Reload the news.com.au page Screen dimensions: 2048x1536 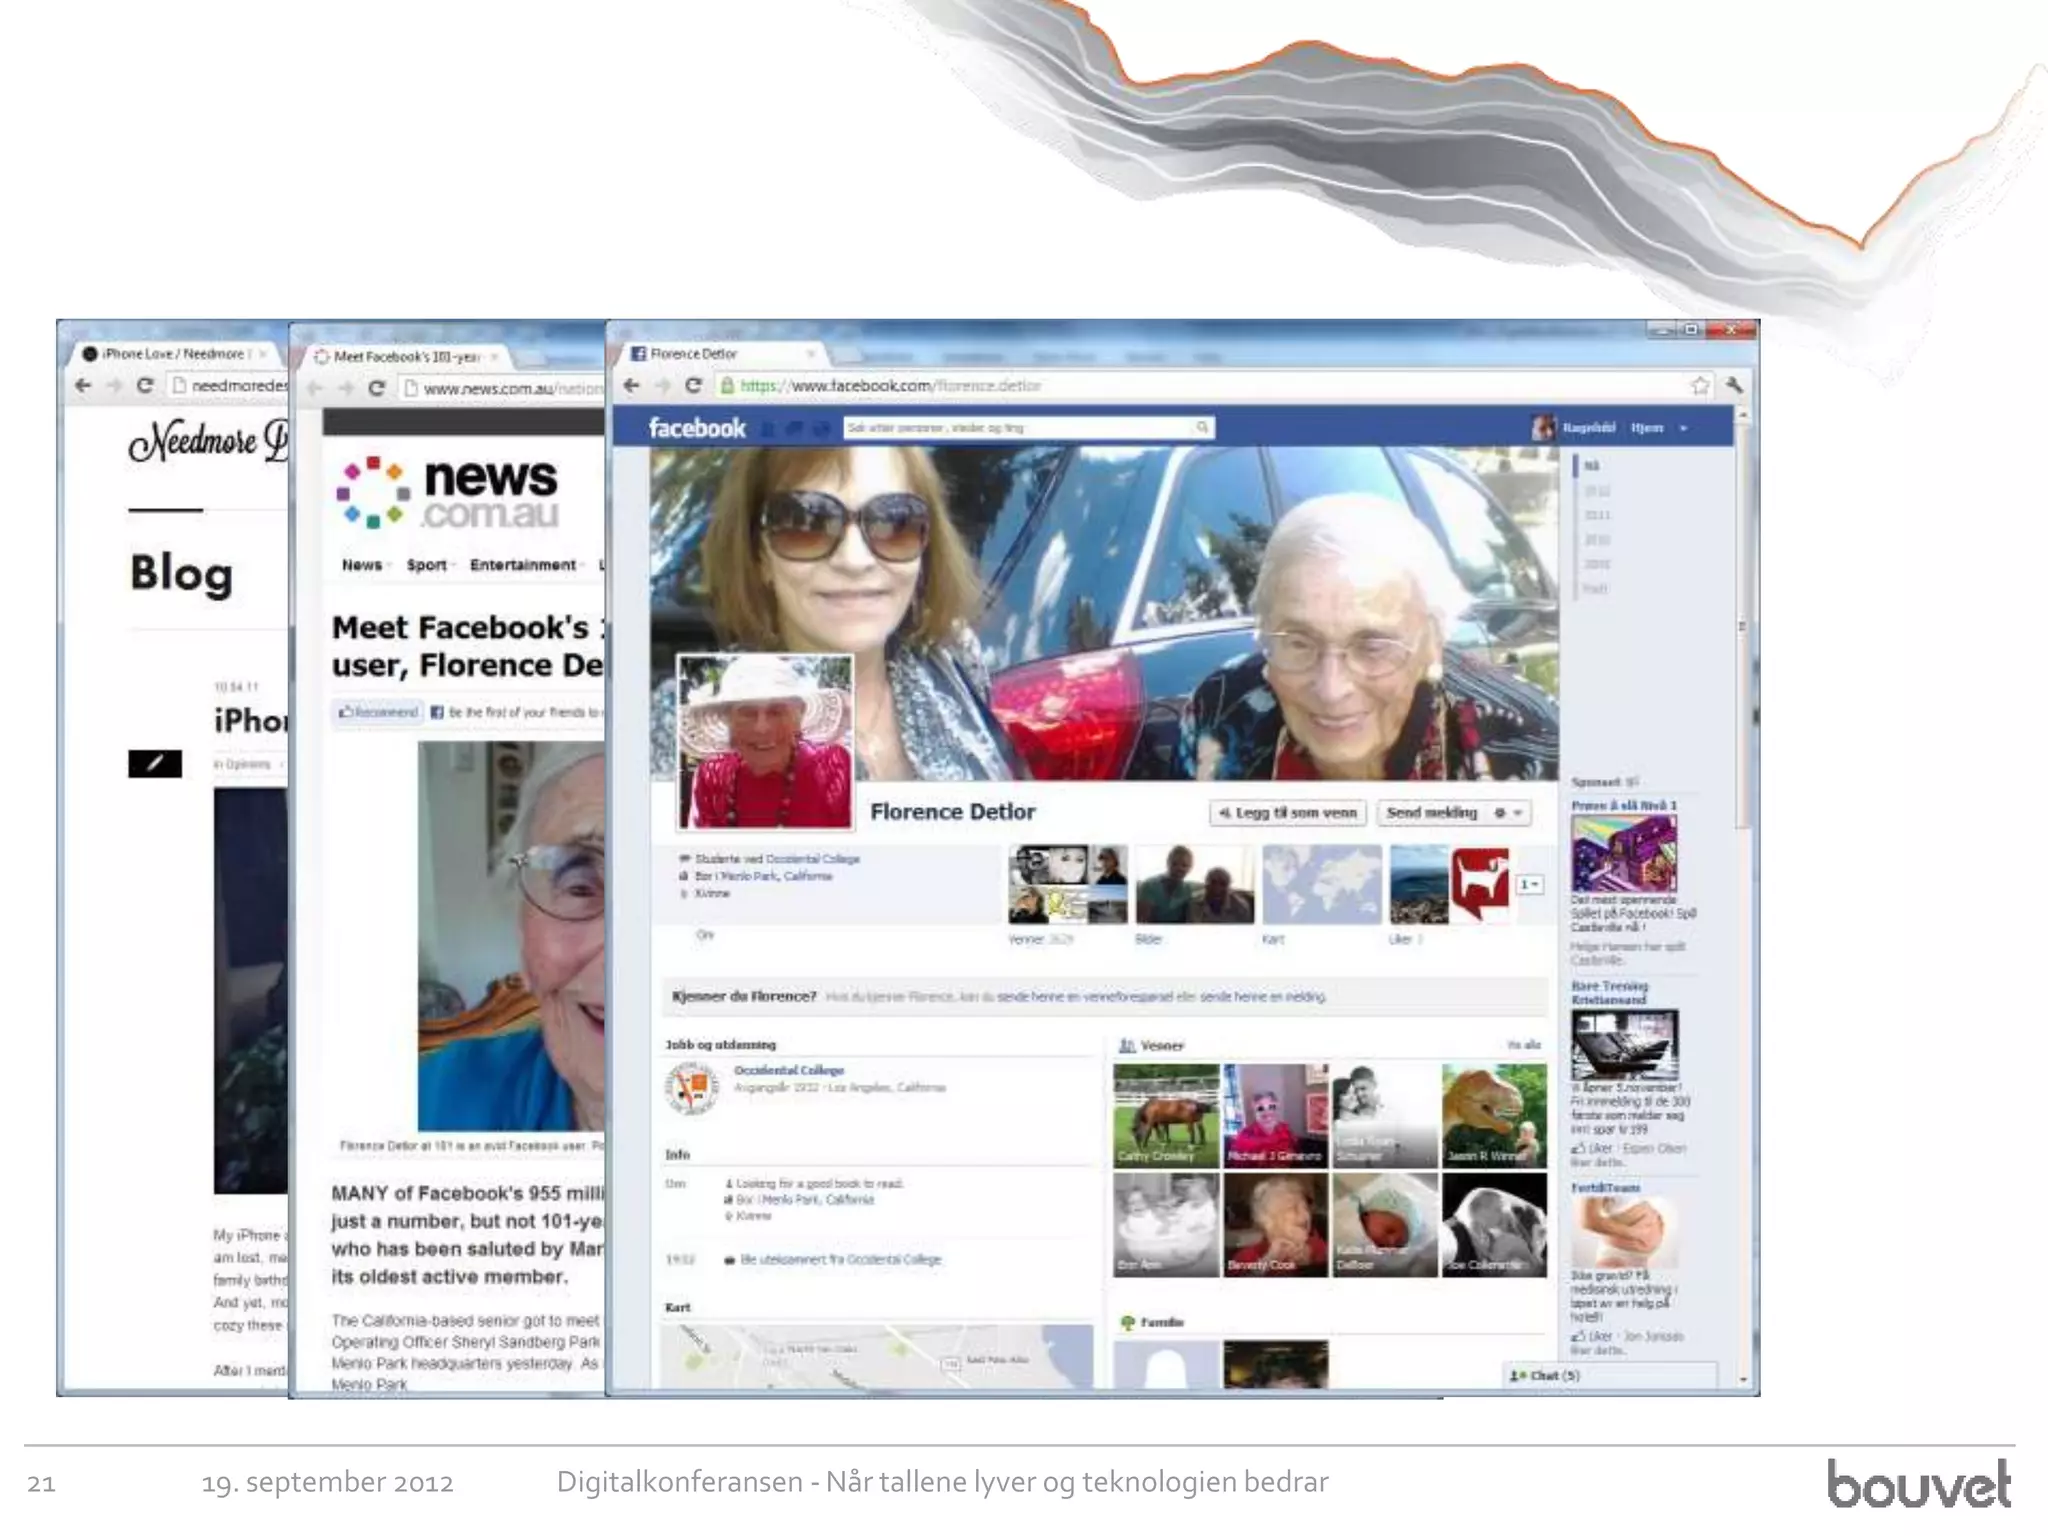(x=376, y=388)
